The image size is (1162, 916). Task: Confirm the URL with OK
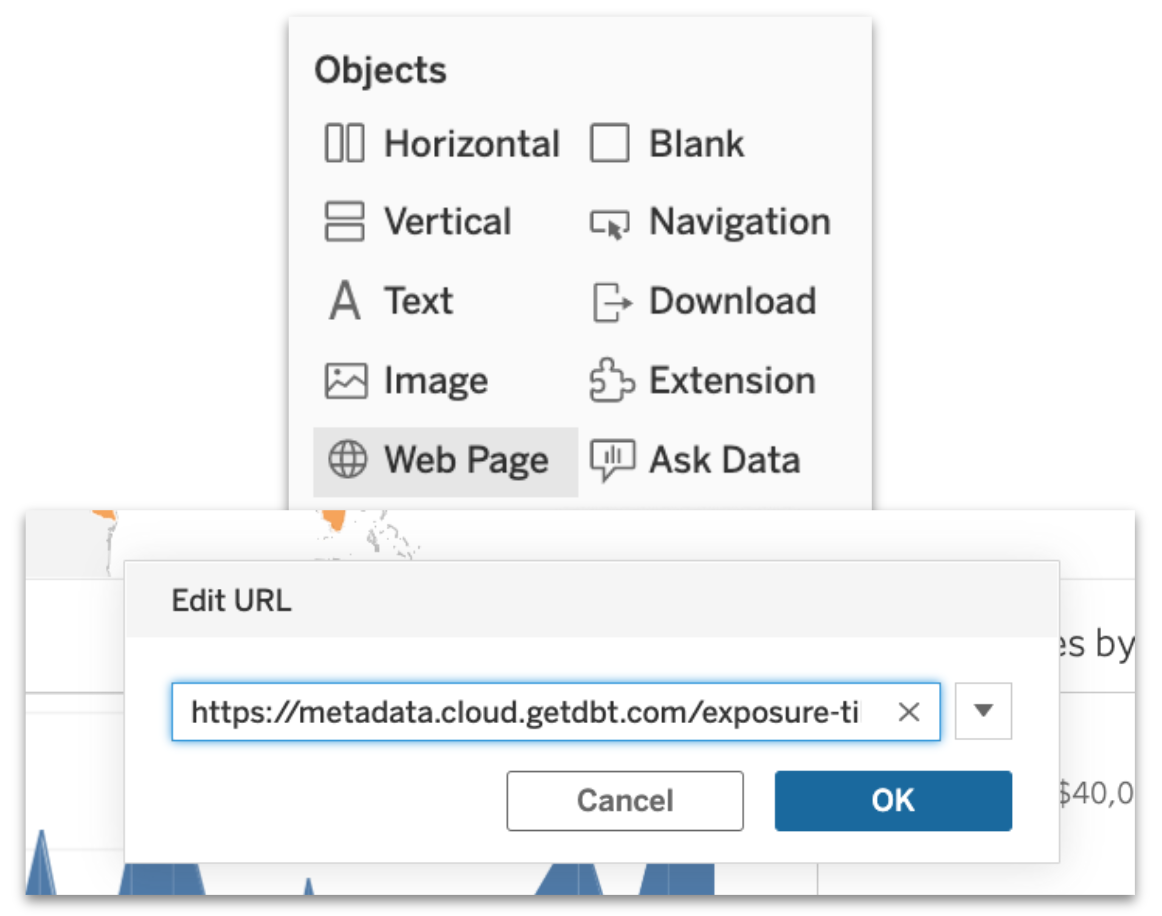[892, 800]
